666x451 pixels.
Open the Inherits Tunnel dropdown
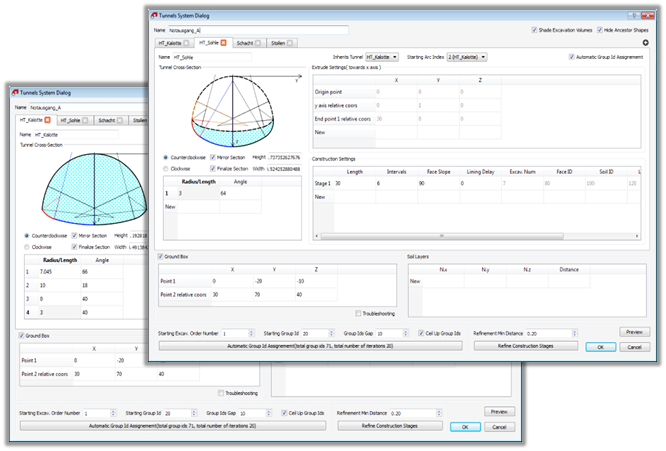382,57
